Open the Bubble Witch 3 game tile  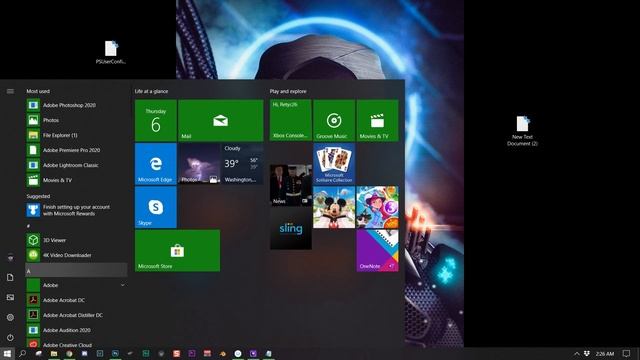coord(377,207)
